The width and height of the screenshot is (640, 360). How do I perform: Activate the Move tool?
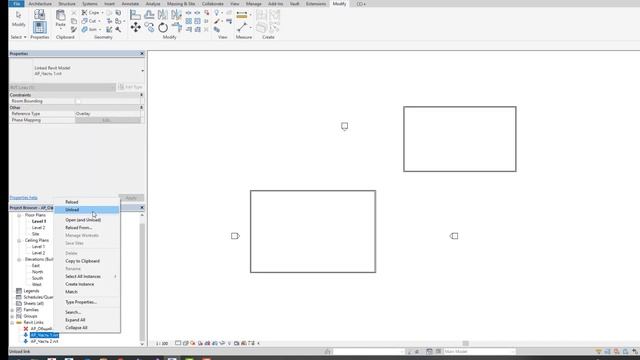(135, 27)
